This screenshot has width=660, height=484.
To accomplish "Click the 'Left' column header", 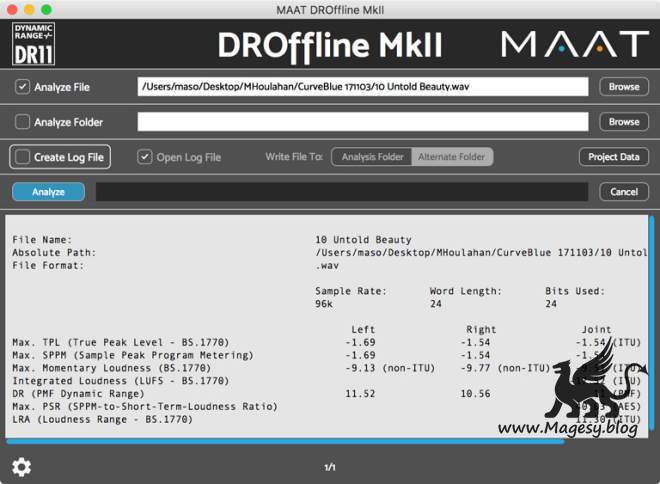I will [363, 330].
